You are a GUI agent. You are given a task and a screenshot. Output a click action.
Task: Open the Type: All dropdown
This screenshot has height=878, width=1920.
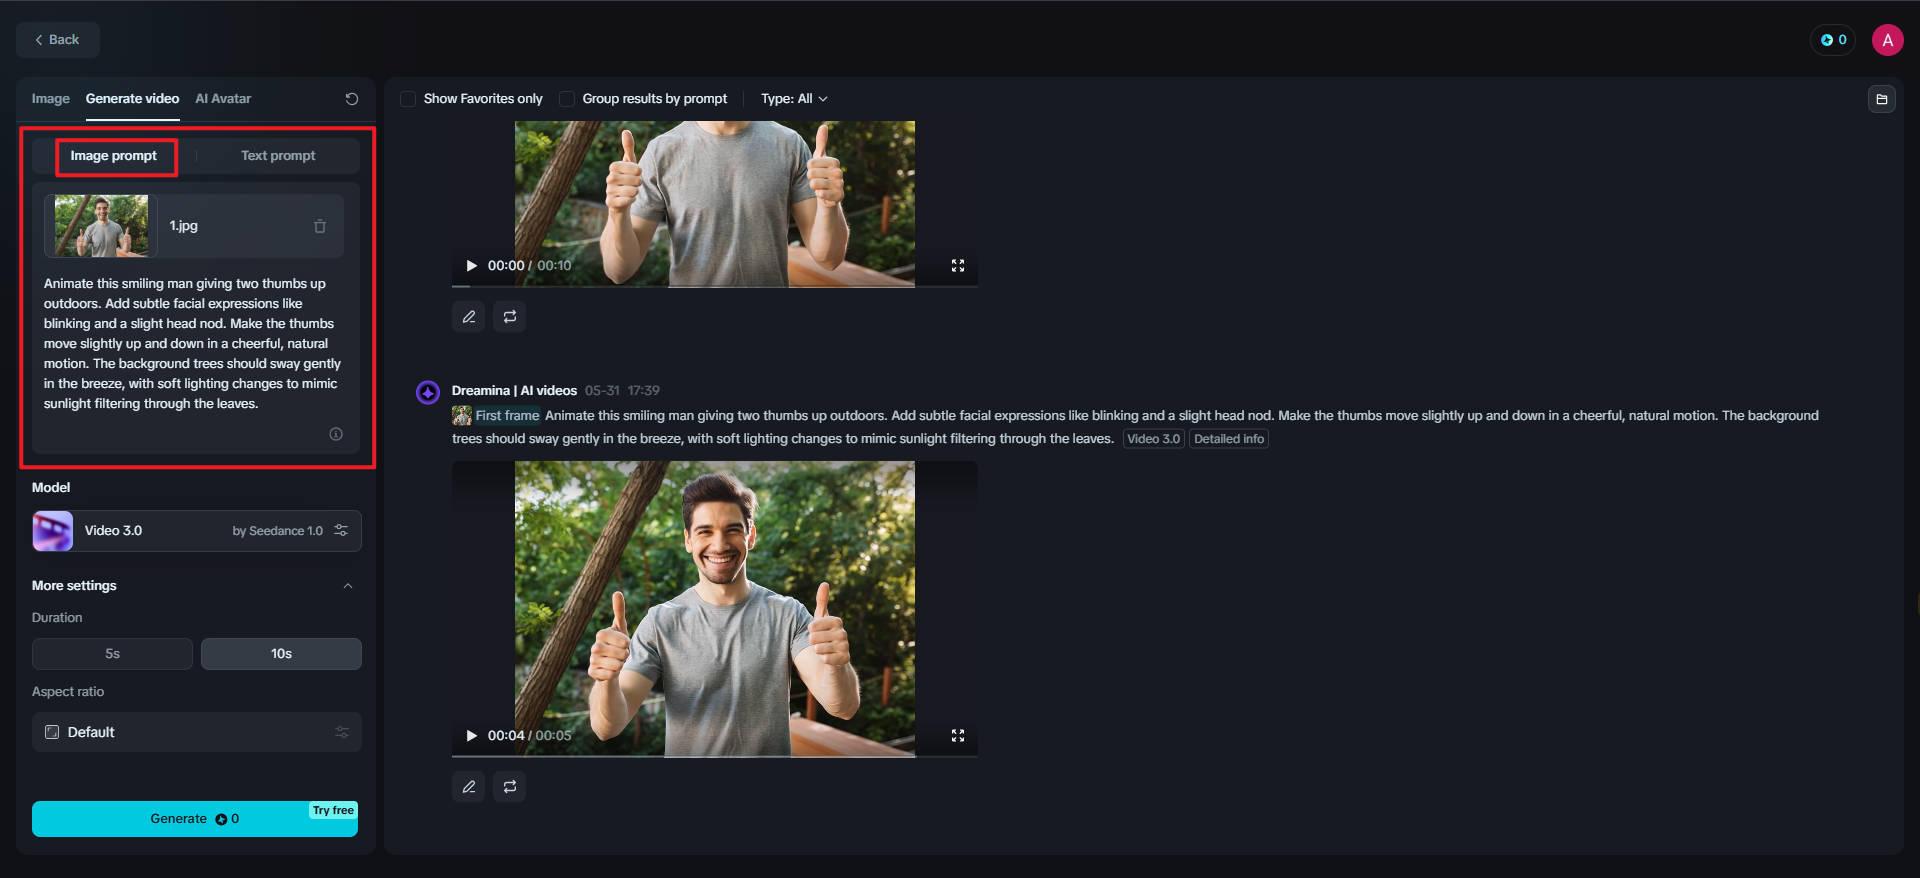(x=794, y=99)
